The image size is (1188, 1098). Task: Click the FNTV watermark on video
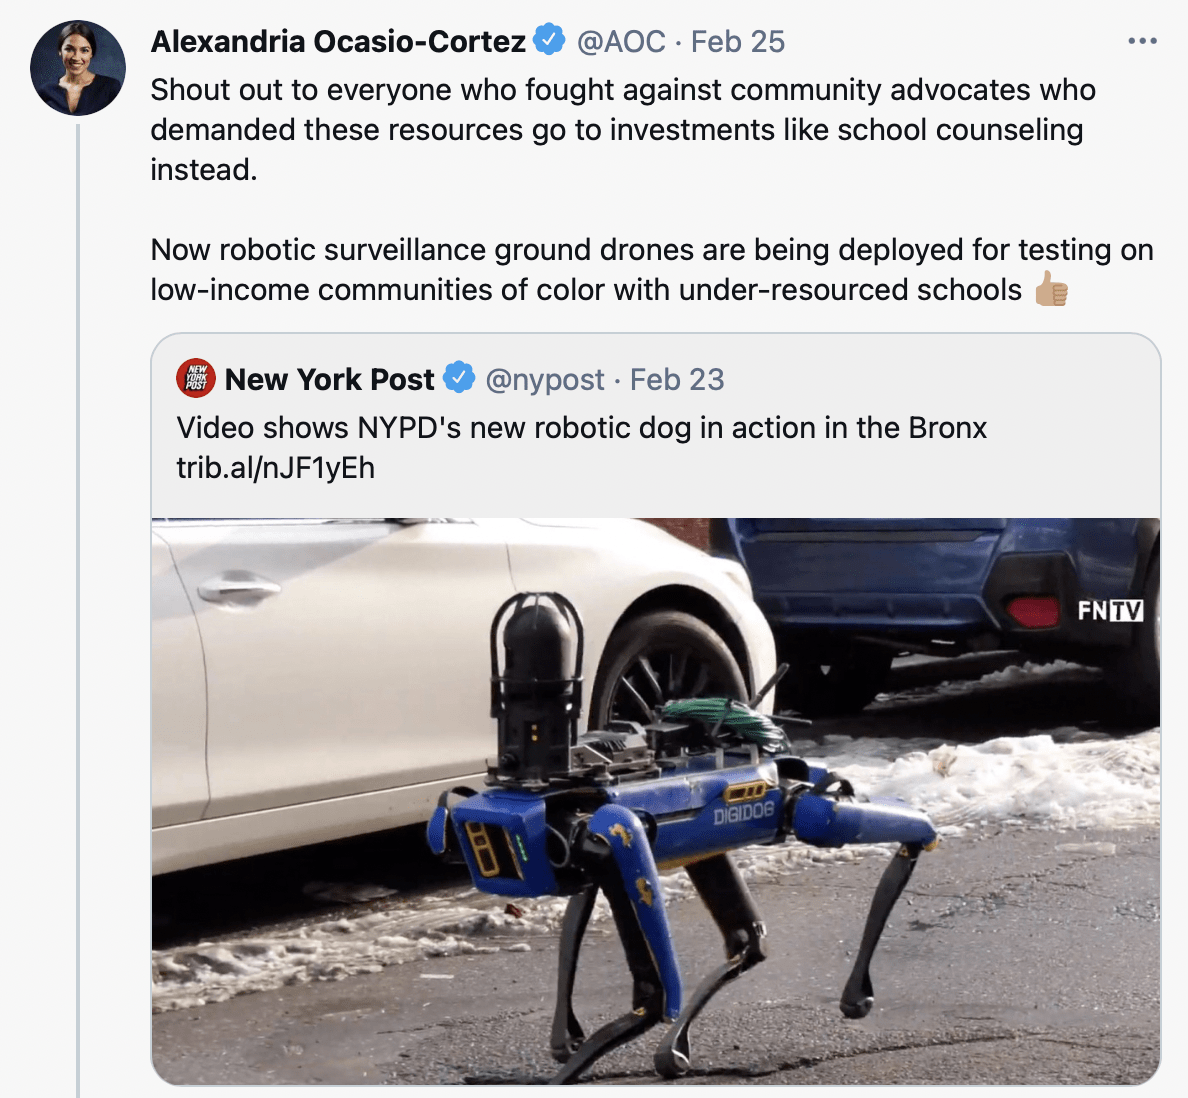[x=1111, y=610]
